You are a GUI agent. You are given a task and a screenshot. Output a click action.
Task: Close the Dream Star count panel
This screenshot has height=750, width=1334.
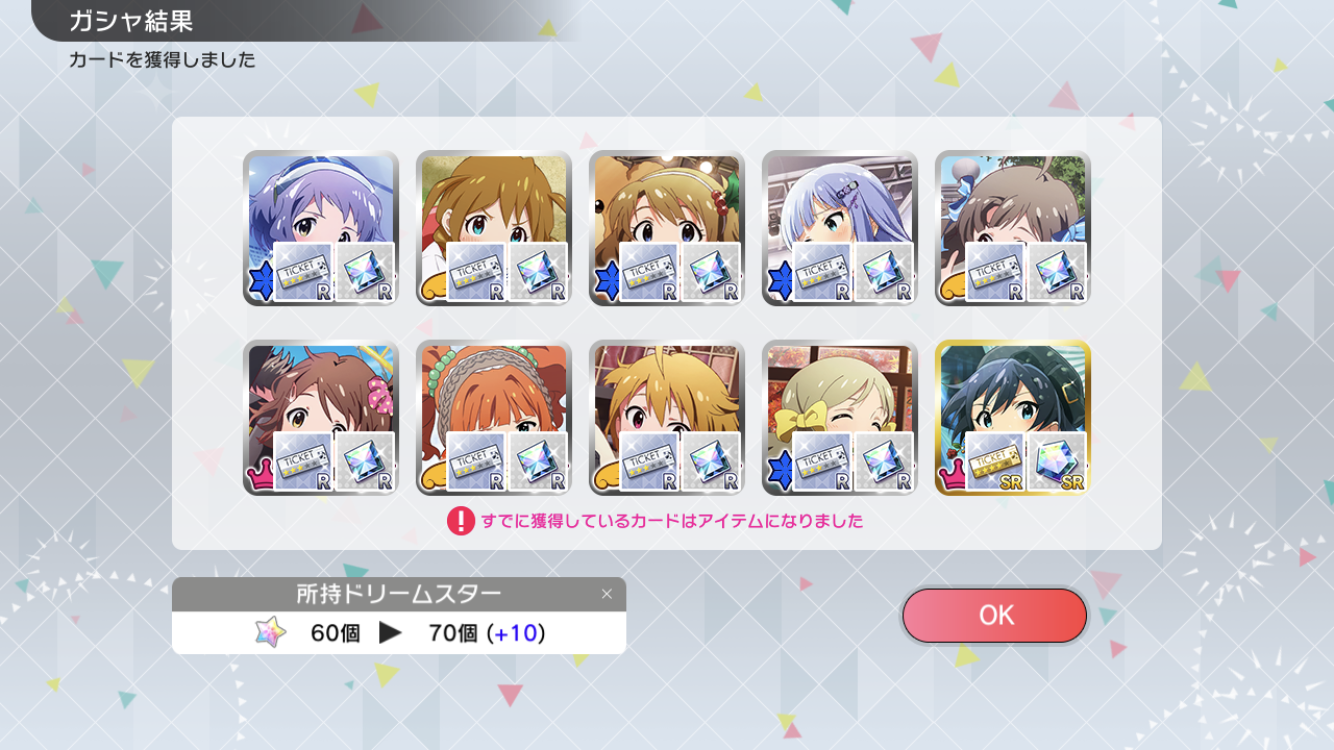tap(606, 594)
